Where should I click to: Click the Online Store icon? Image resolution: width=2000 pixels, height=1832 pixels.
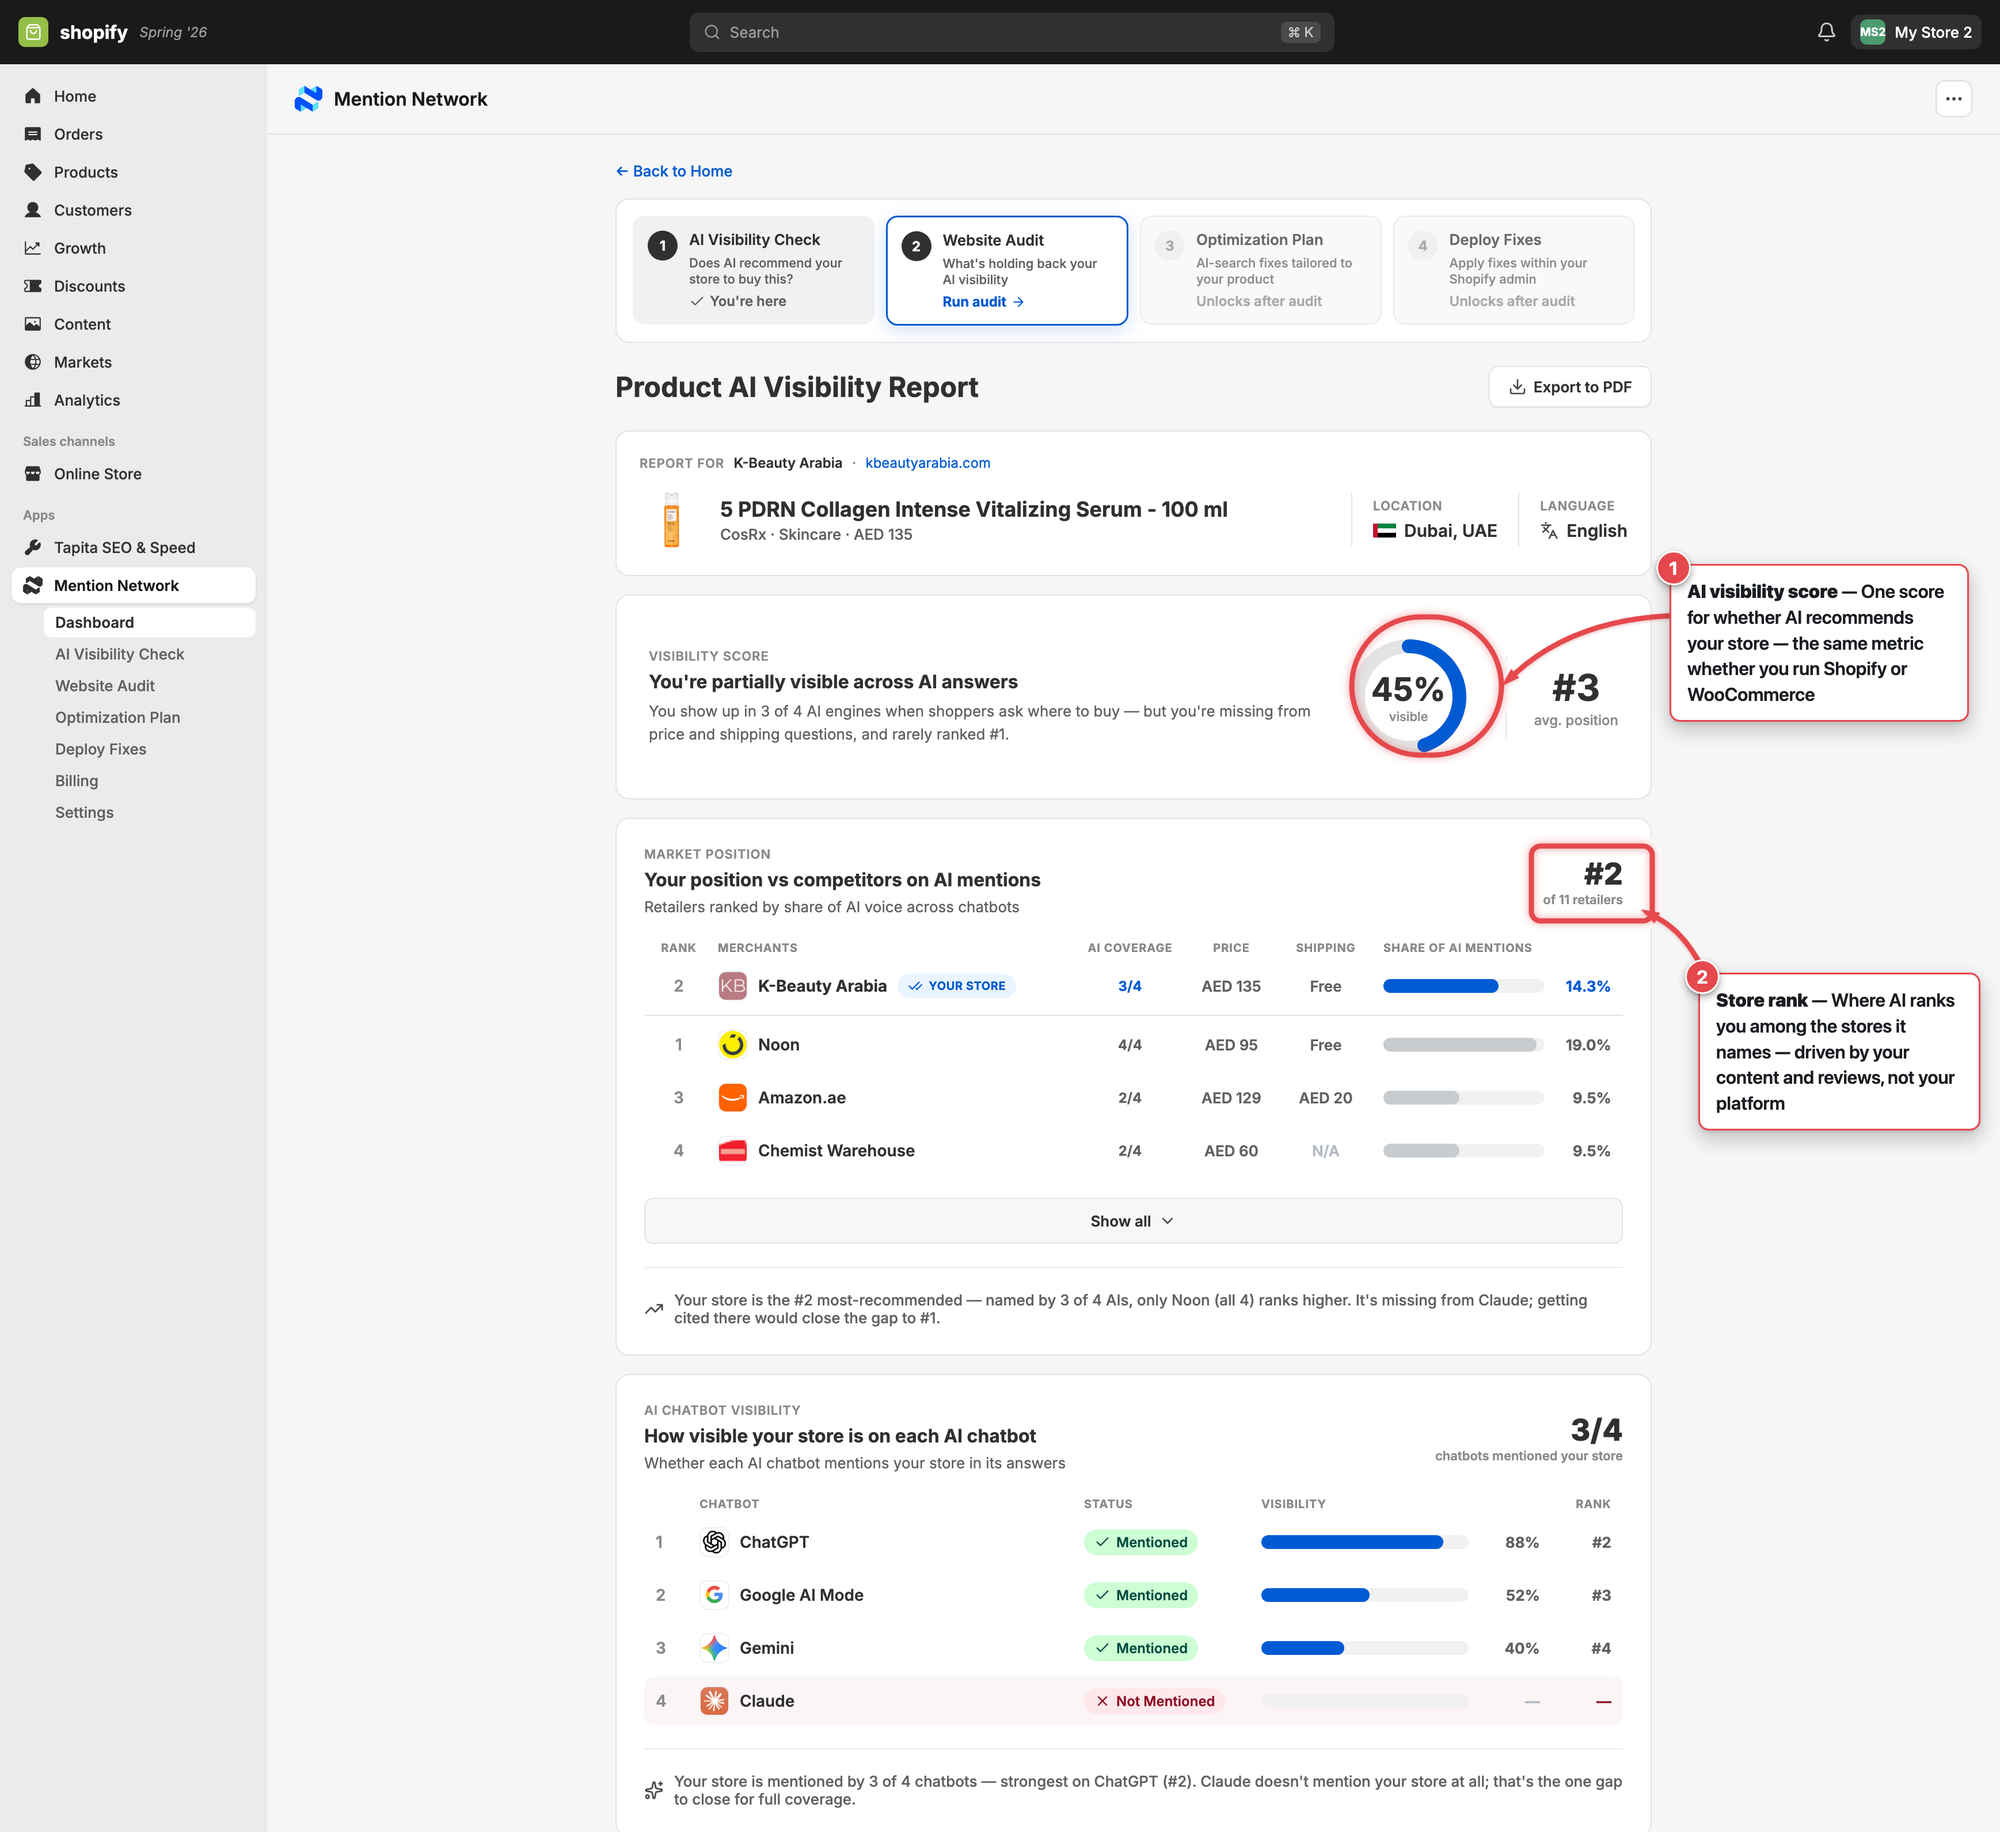click(x=33, y=474)
